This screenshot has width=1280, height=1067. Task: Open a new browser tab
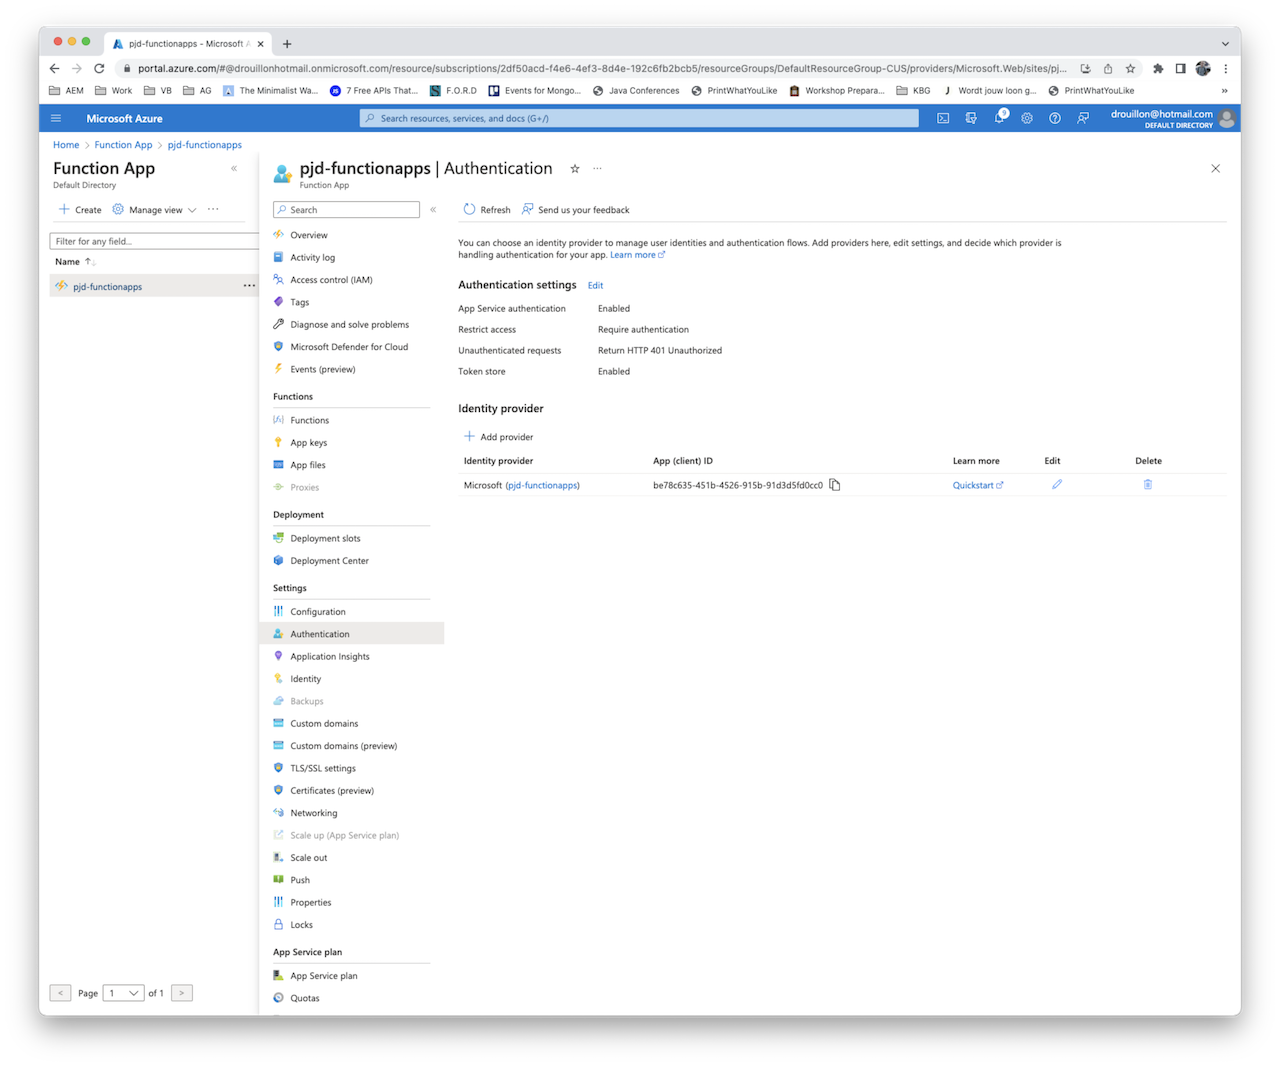pos(287,44)
